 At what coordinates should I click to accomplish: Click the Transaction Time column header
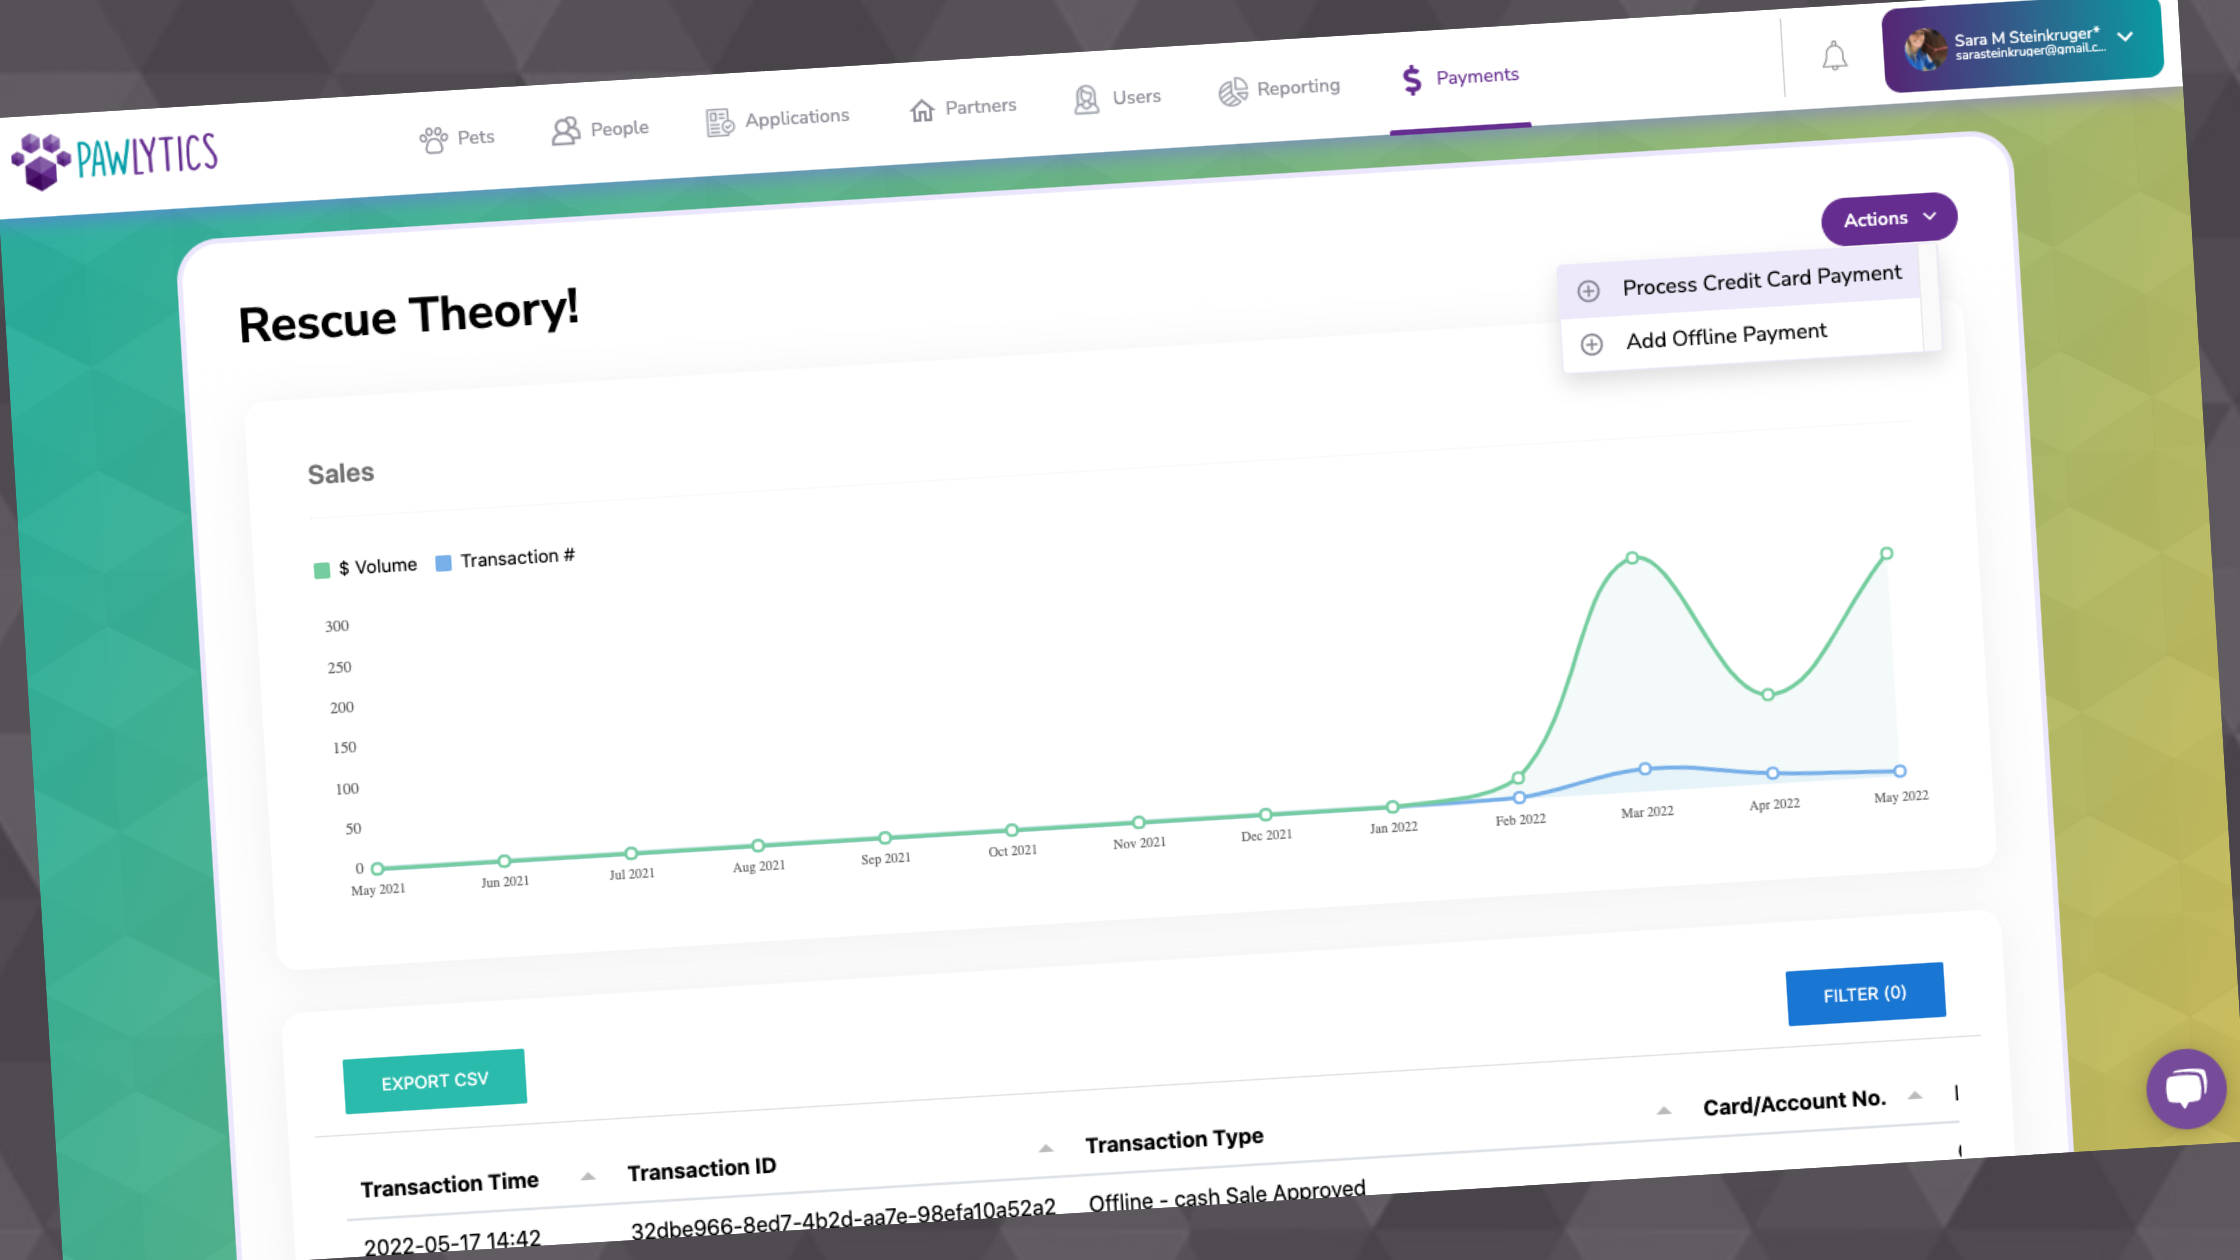point(450,1185)
